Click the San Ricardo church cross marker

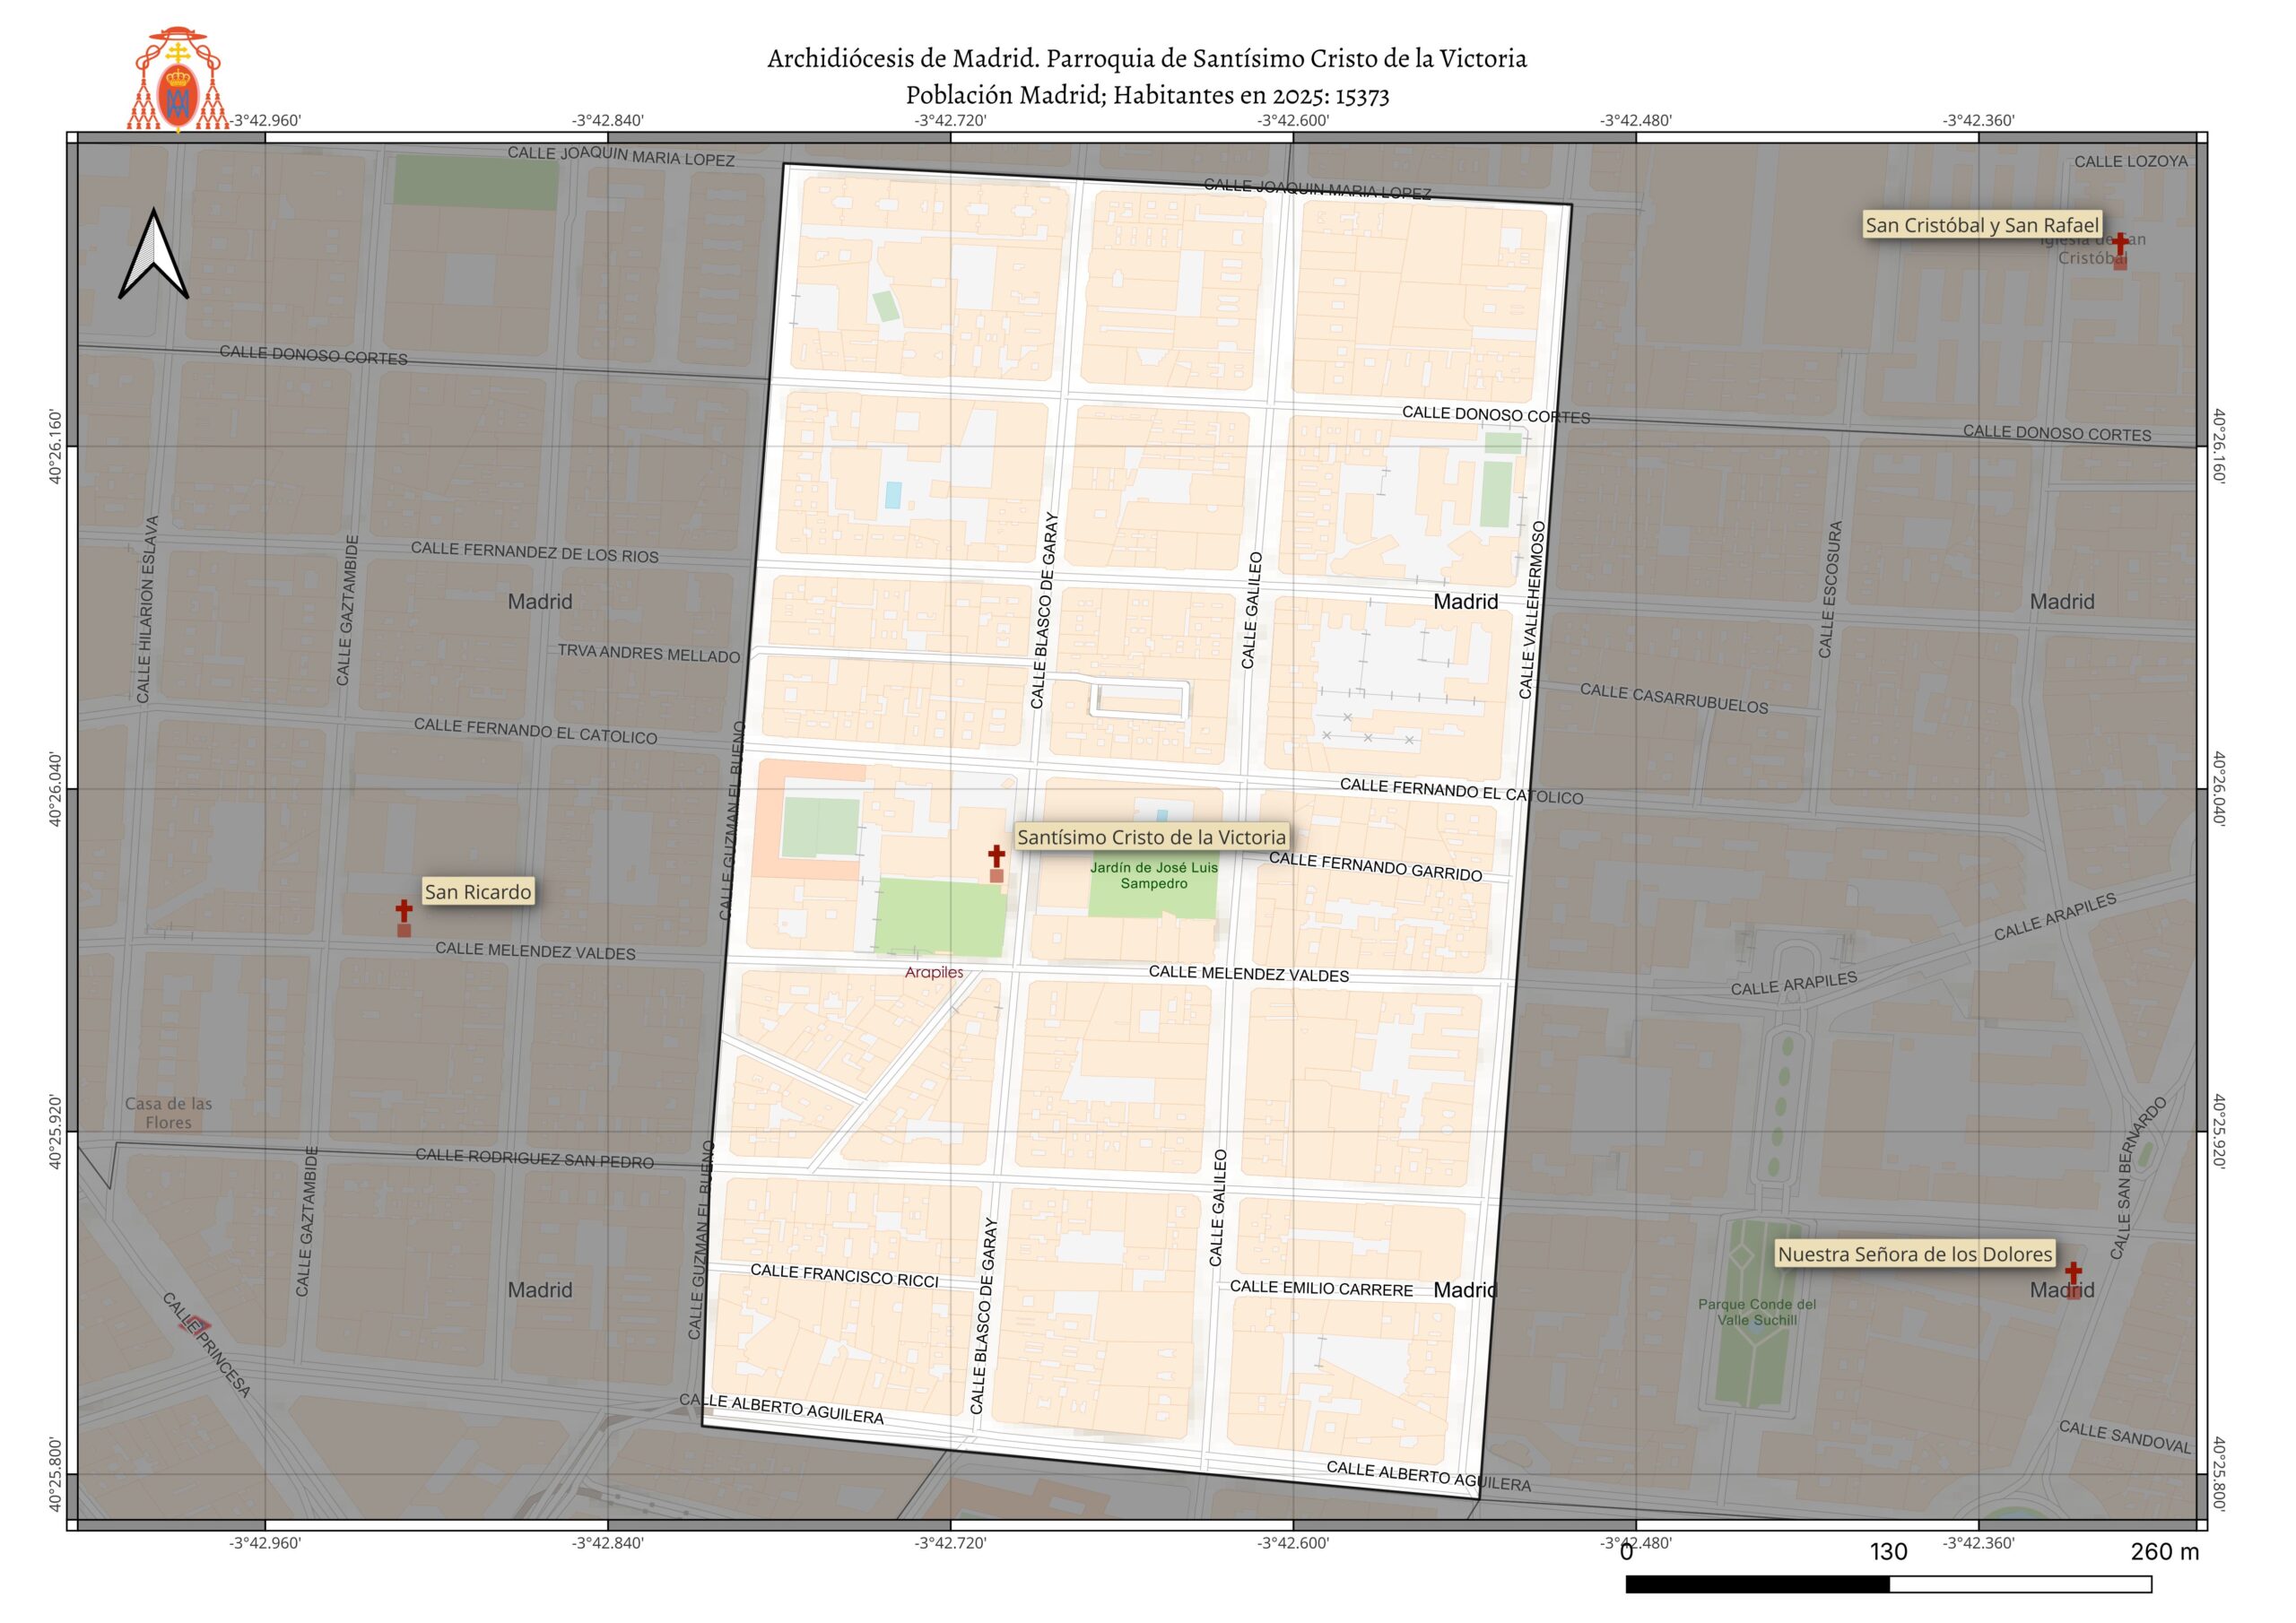pos(404,911)
